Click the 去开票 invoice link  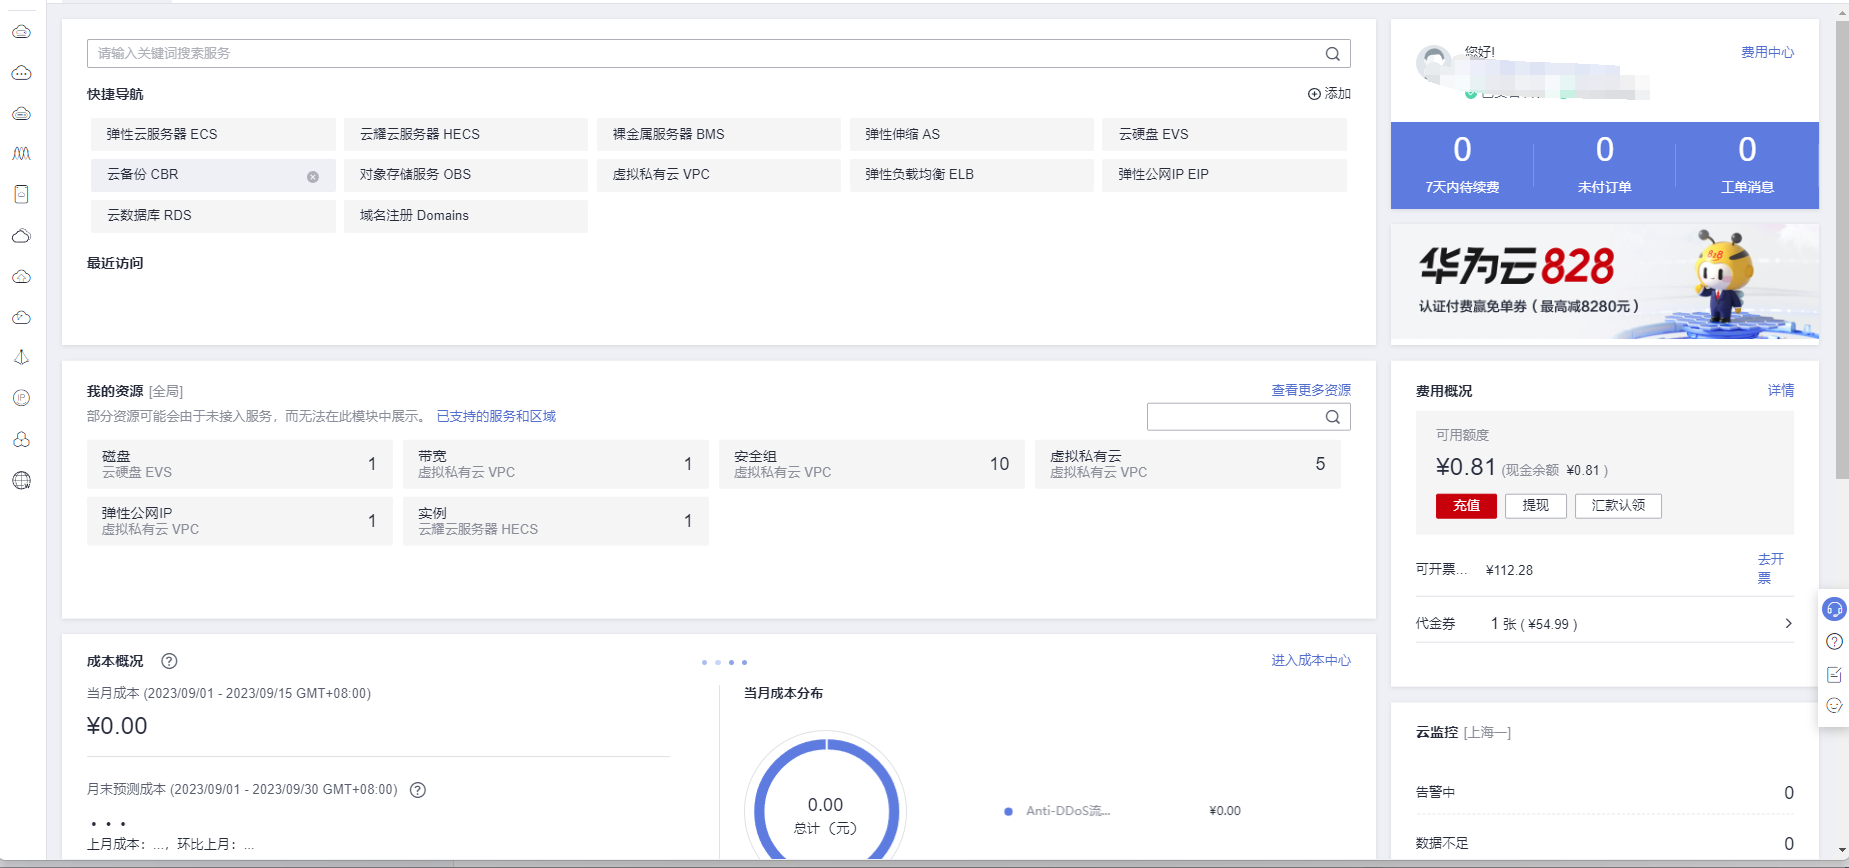pyautogui.click(x=1770, y=568)
